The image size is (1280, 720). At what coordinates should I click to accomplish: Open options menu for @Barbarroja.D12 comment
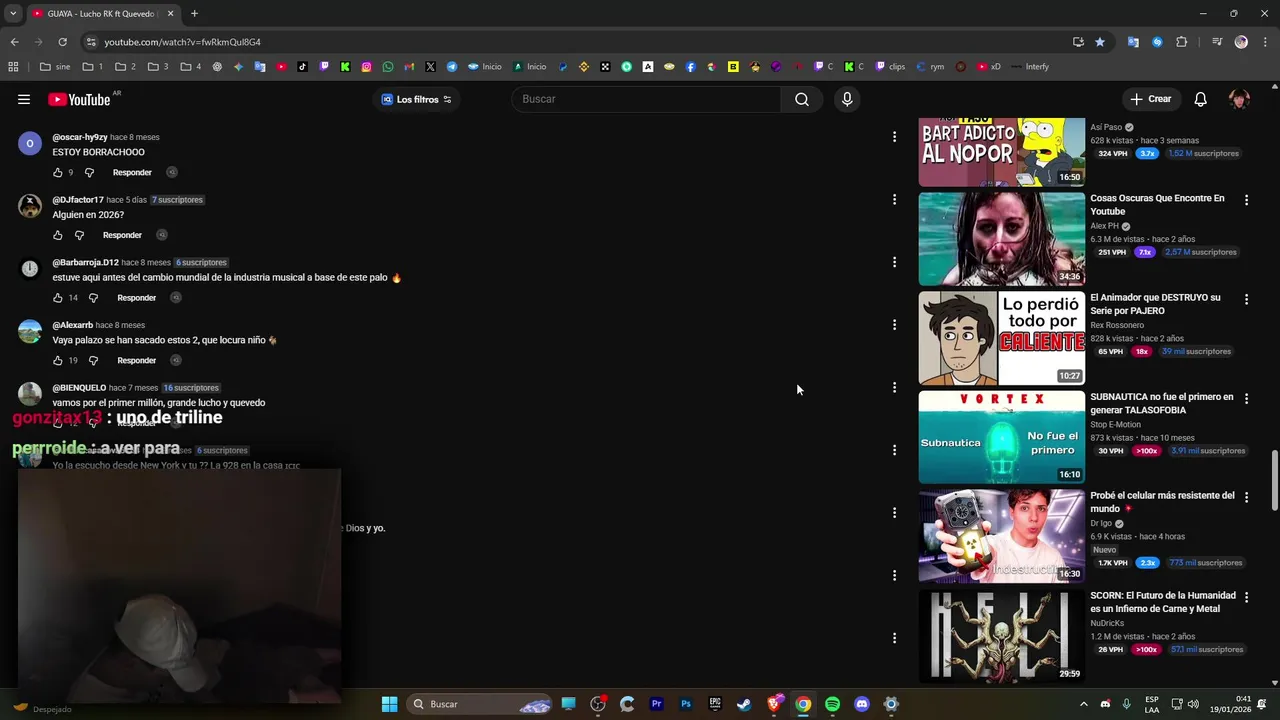[x=894, y=262]
